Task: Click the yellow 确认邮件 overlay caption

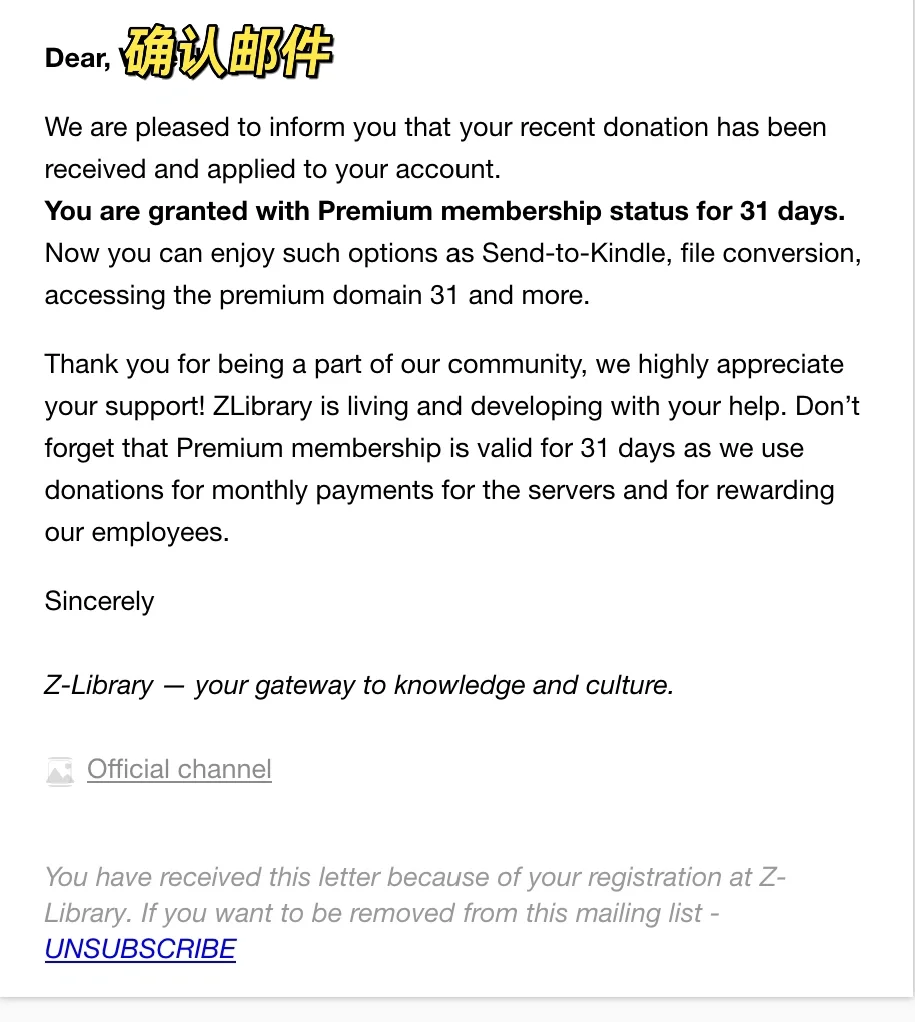Action: click(229, 52)
